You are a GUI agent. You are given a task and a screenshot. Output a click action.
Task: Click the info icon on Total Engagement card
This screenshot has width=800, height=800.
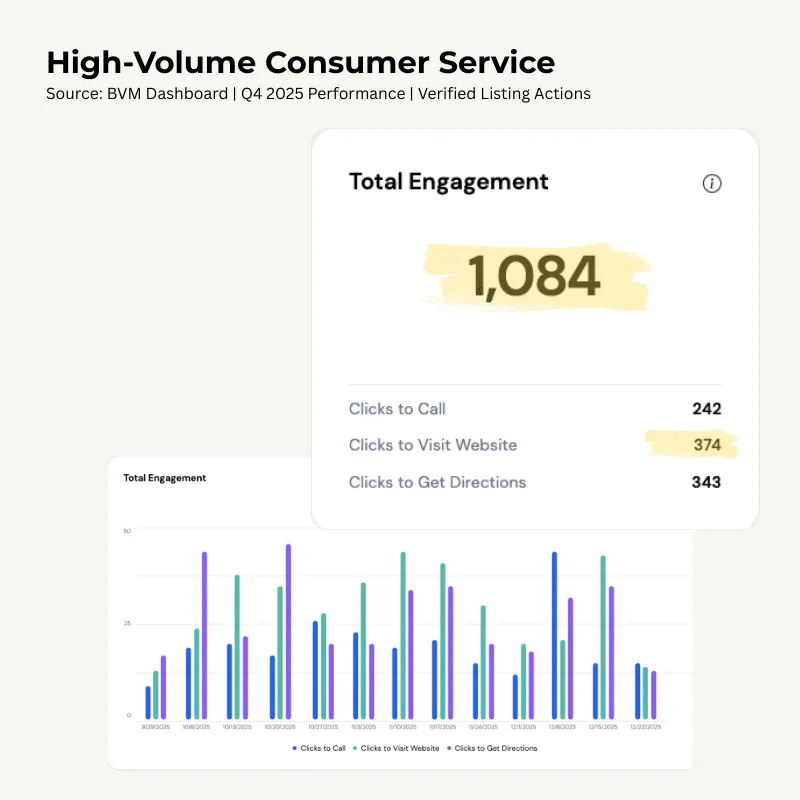click(x=711, y=184)
